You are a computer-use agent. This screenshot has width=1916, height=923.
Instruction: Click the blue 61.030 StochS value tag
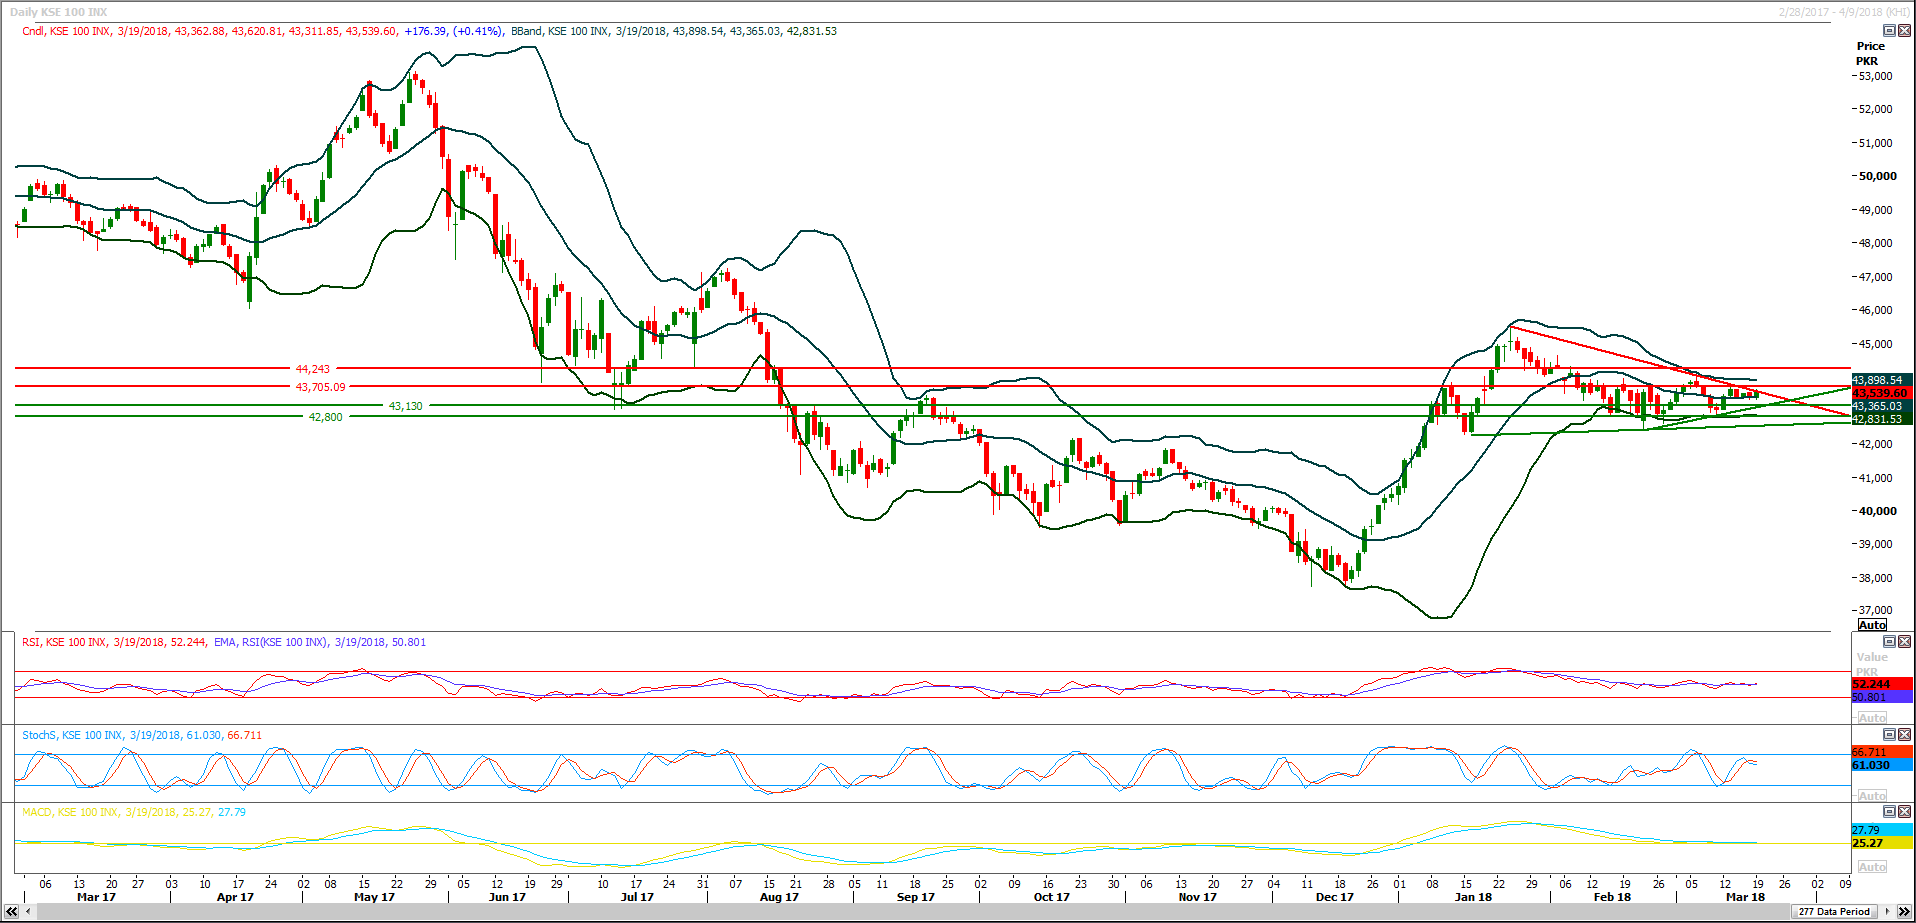click(x=1882, y=765)
